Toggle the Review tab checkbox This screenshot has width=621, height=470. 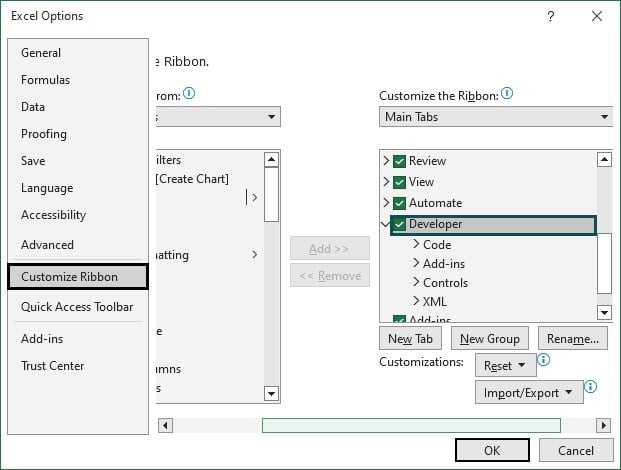click(x=399, y=161)
